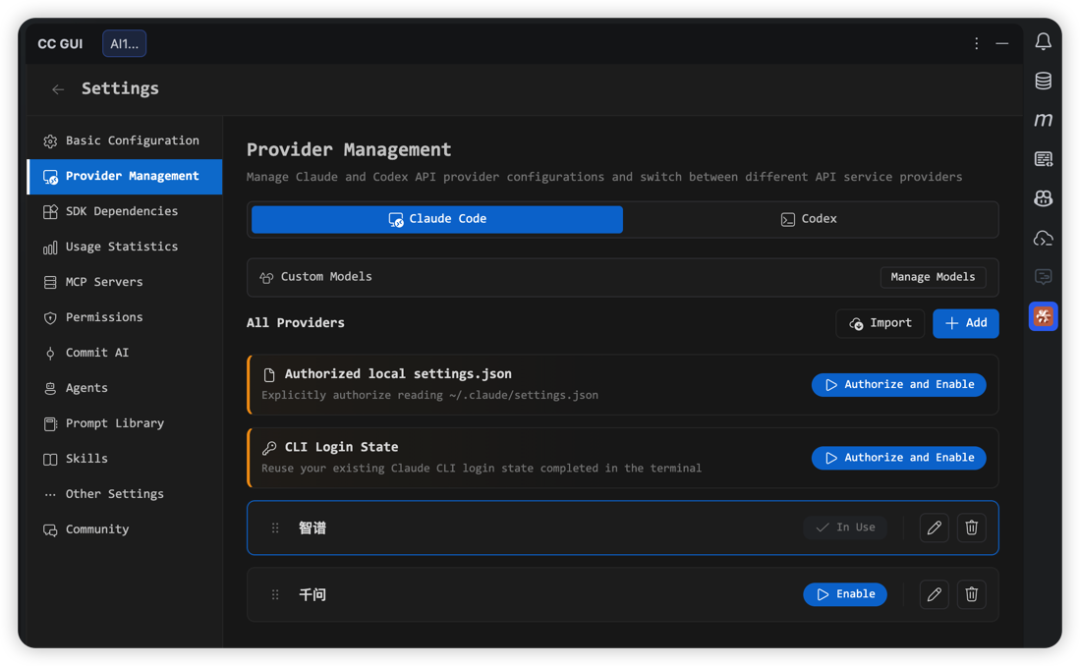The width and height of the screenshot is (1080, 666).
Task: Click the CC GUI title text
Action: click(60, 44)
